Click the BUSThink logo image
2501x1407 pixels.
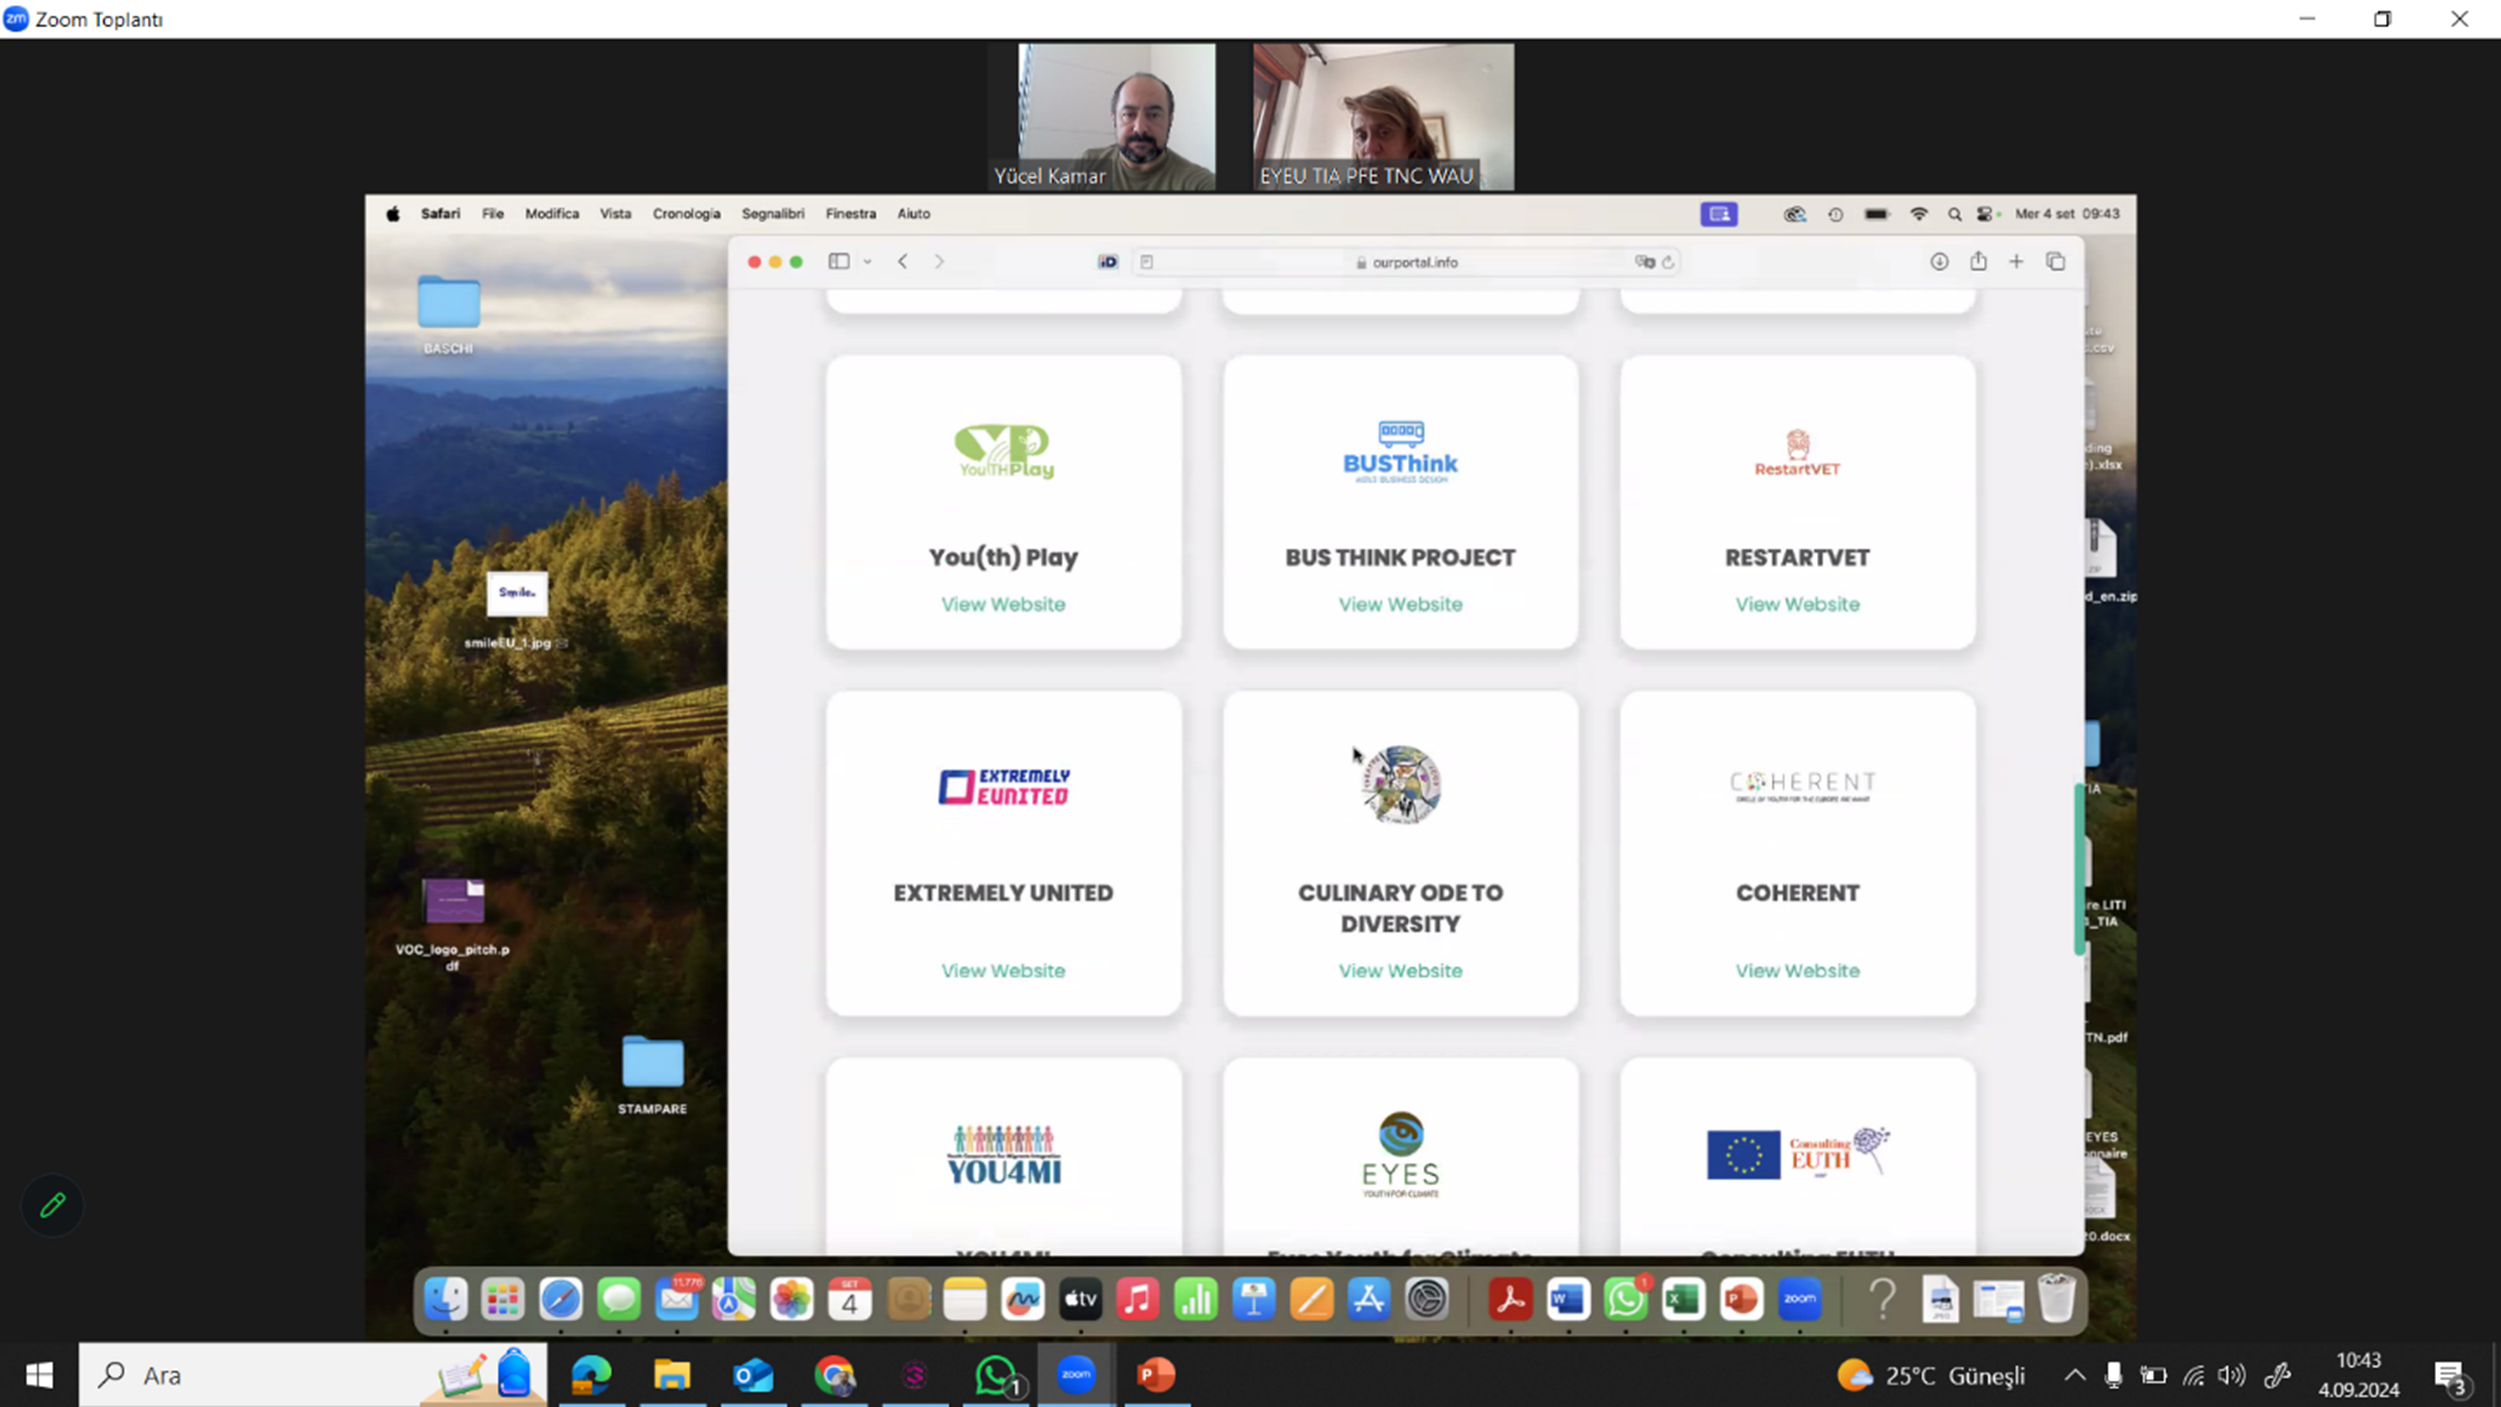[1400, 452]
